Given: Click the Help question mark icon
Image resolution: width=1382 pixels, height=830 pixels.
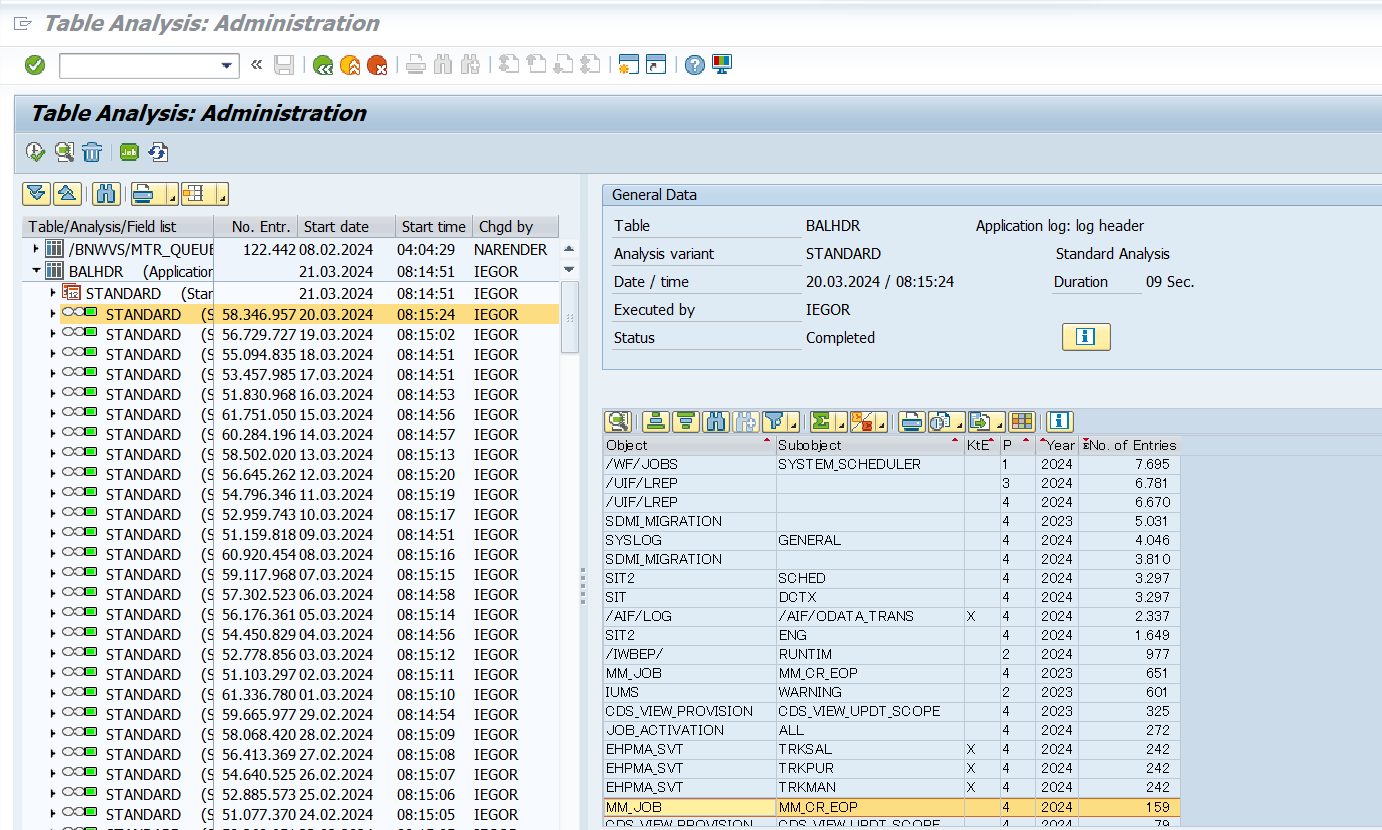Looking at the screenshot, I should (694, 65).
